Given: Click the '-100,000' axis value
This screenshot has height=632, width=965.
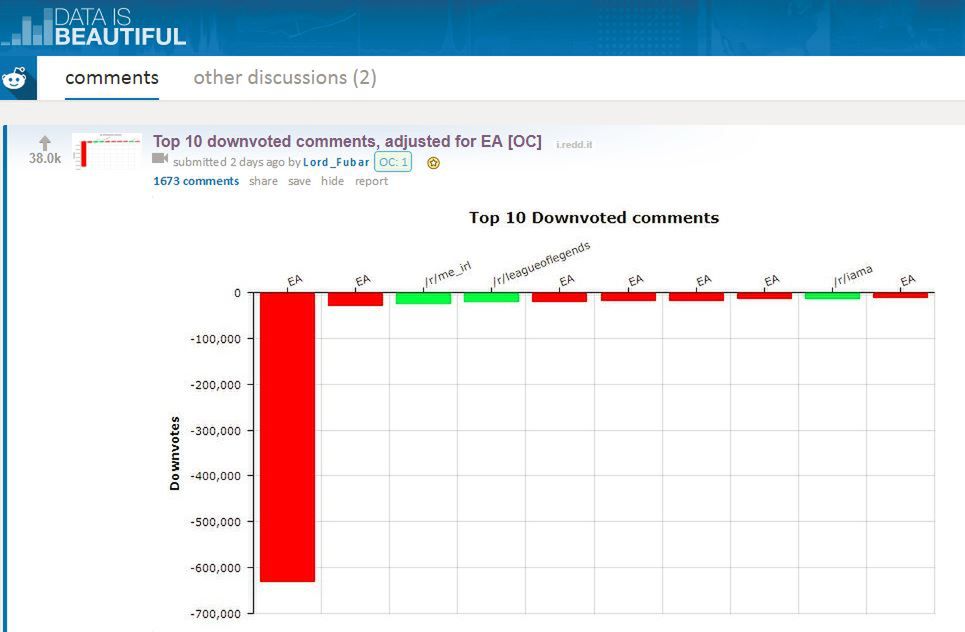Looking at the screenshot, I should click(215, 339).
